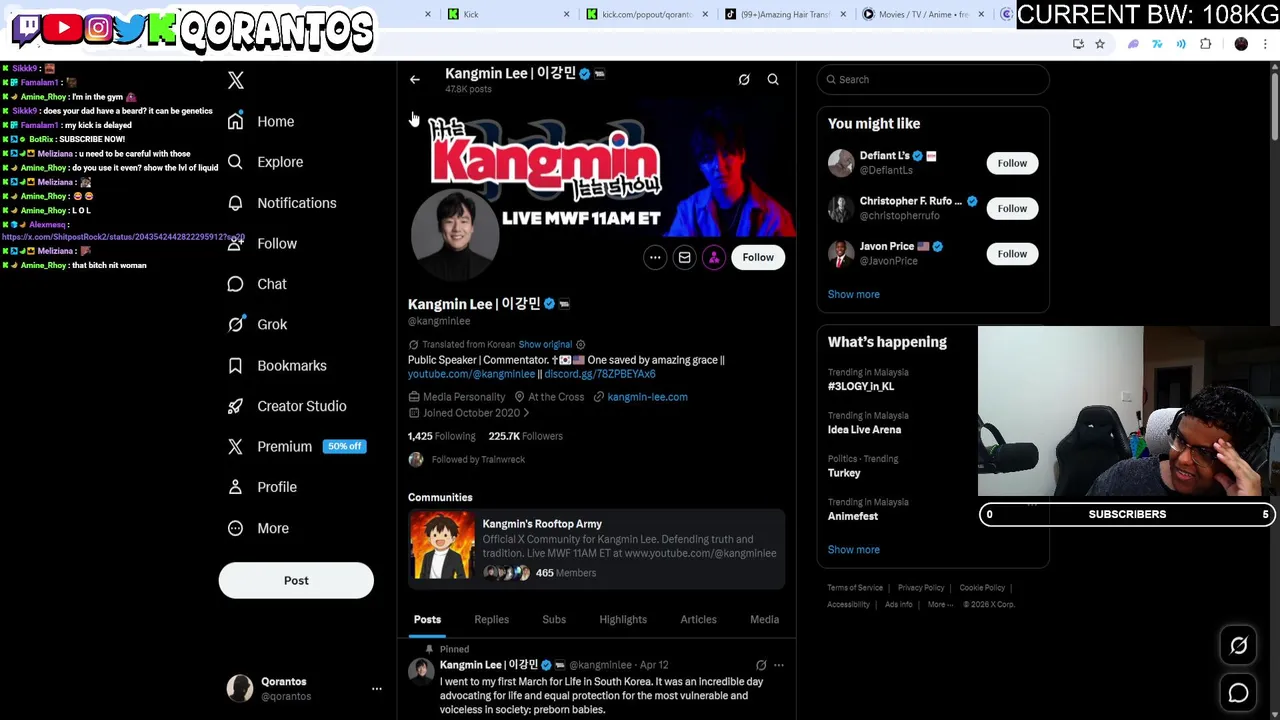Screen dimensions: 1280x720
Task: Click the back arrow on profile header
Action: pyautogui.click(x=415, y=80)
